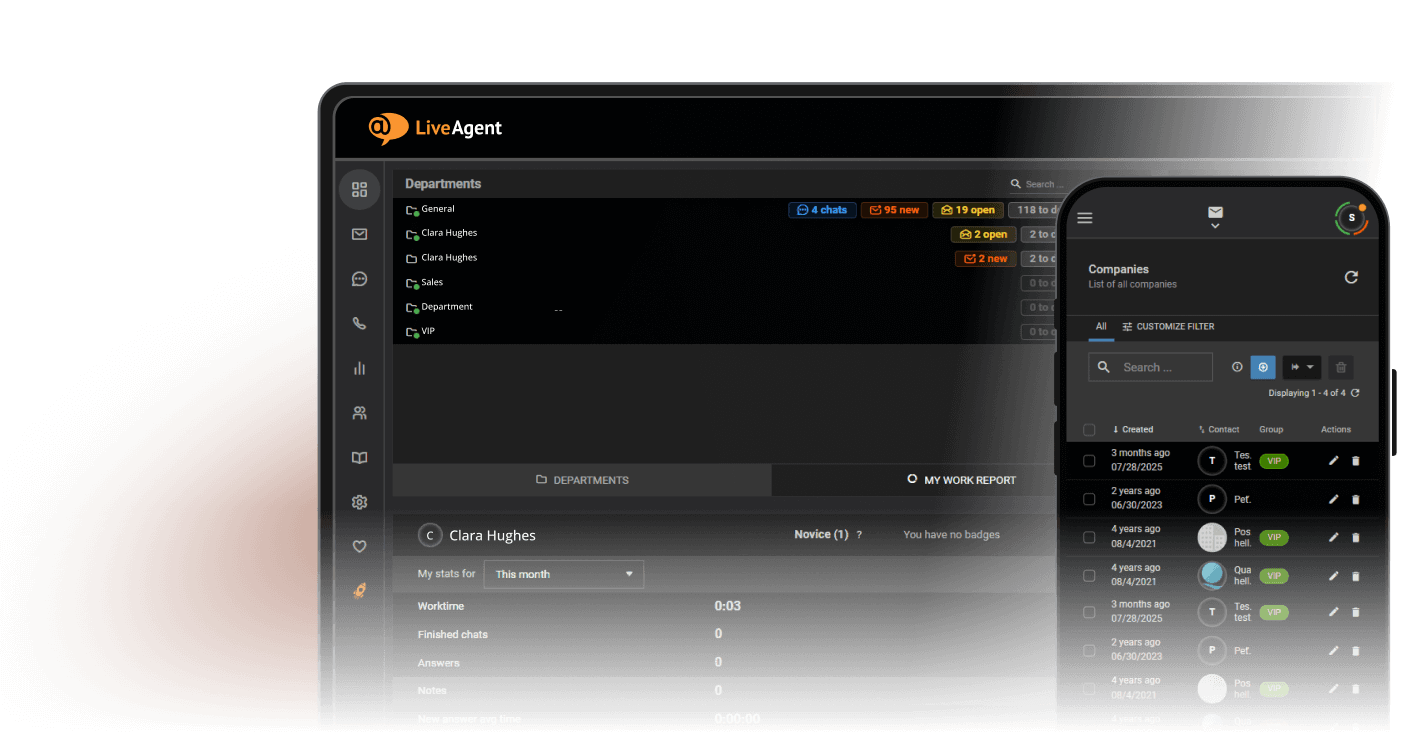Open the Tickets inbox from the sidebar
The image size is (1408, 732).
[x=359, y=234]
